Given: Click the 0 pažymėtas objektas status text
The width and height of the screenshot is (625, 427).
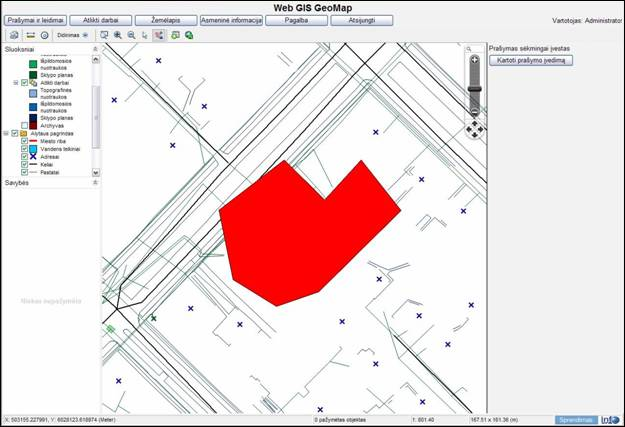Looking at the screenshot, I should [340, 420].
